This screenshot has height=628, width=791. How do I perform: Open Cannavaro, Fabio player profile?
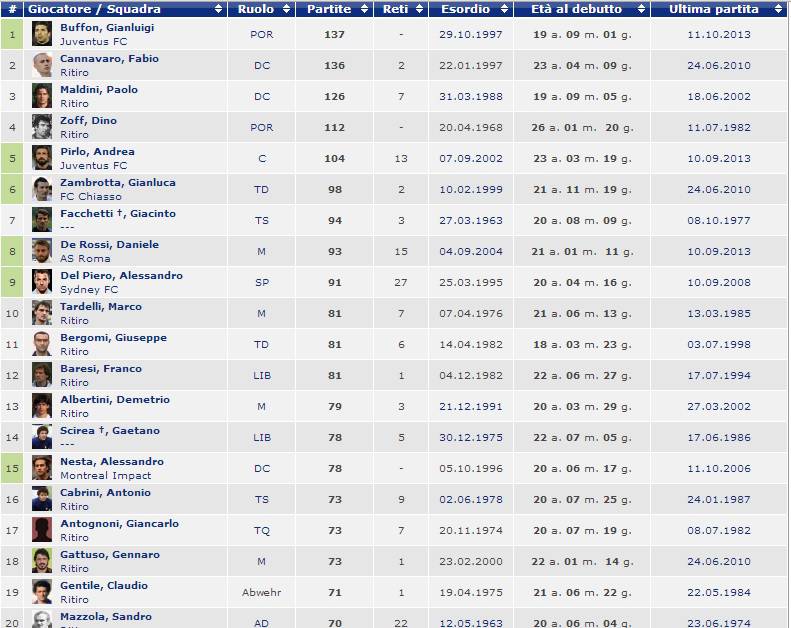pos(109,59)
